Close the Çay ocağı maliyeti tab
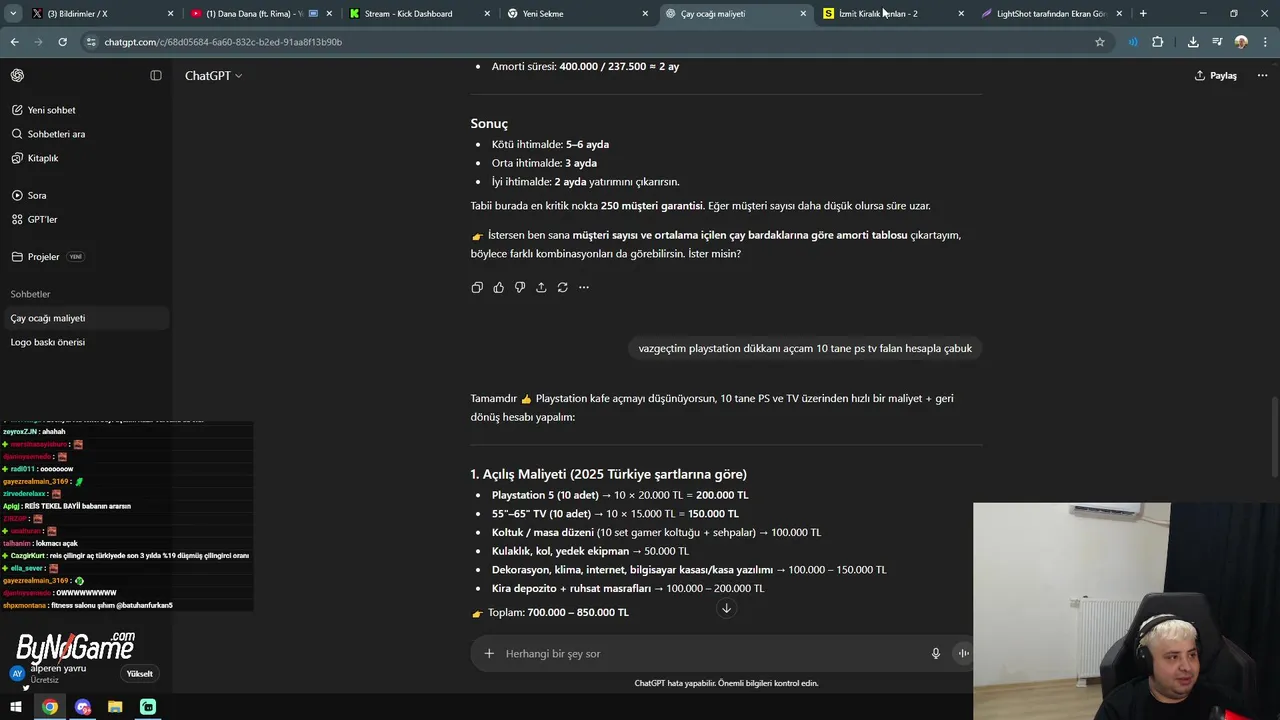1280x720 pixels. [x=803, y=14]
